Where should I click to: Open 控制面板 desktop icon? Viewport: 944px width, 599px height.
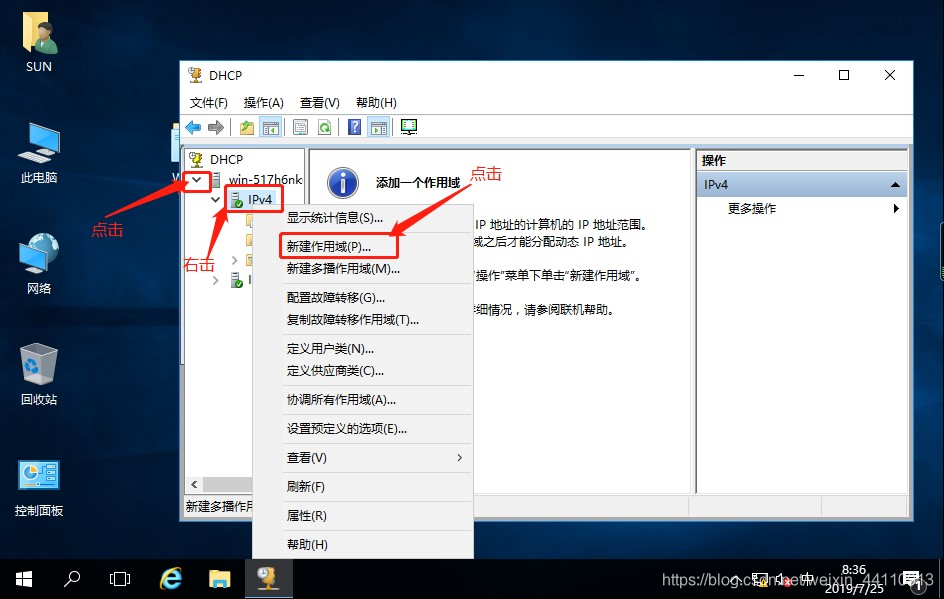pyautogui.click(x=39, y=487)
